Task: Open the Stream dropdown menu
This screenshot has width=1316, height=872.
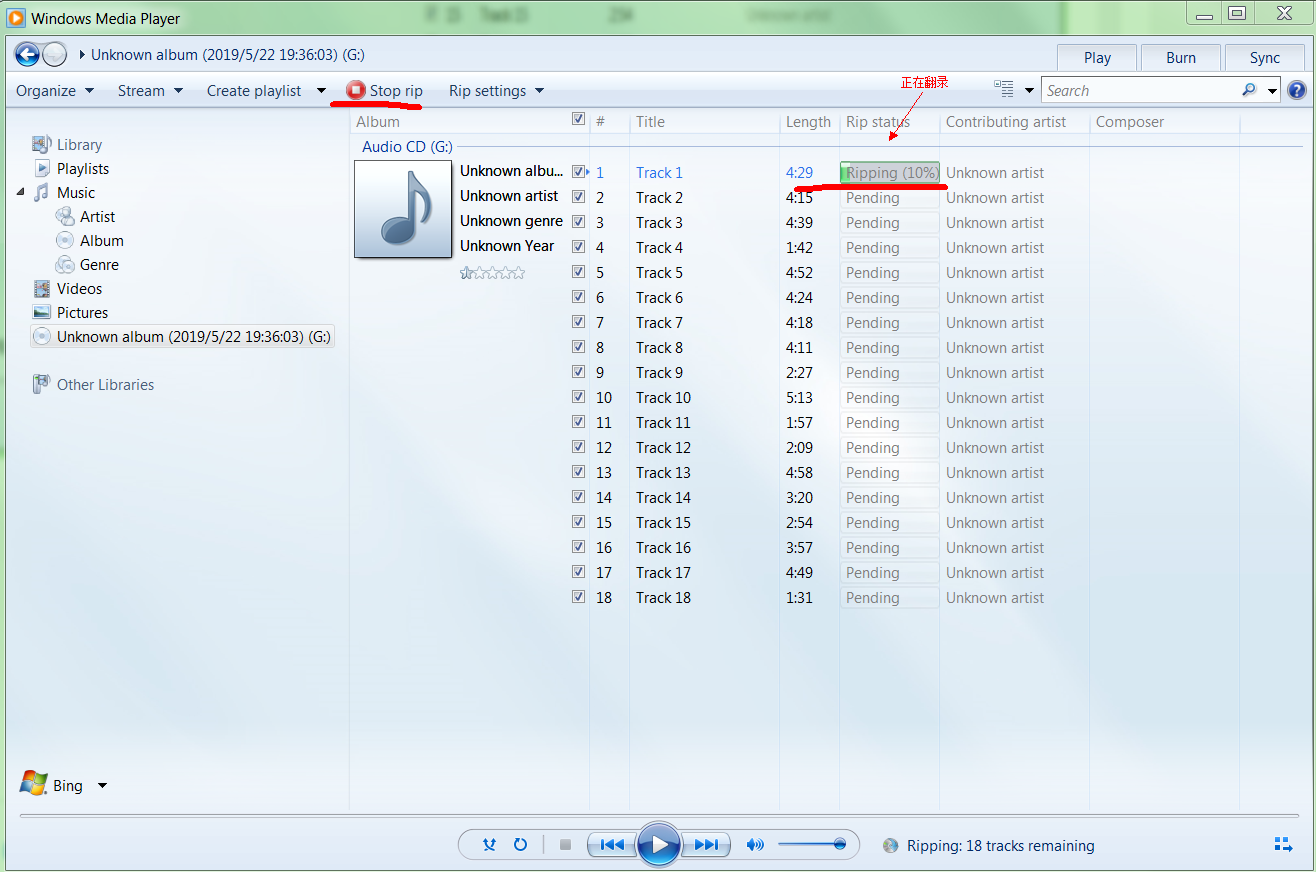Action: [x=150, y=90]
